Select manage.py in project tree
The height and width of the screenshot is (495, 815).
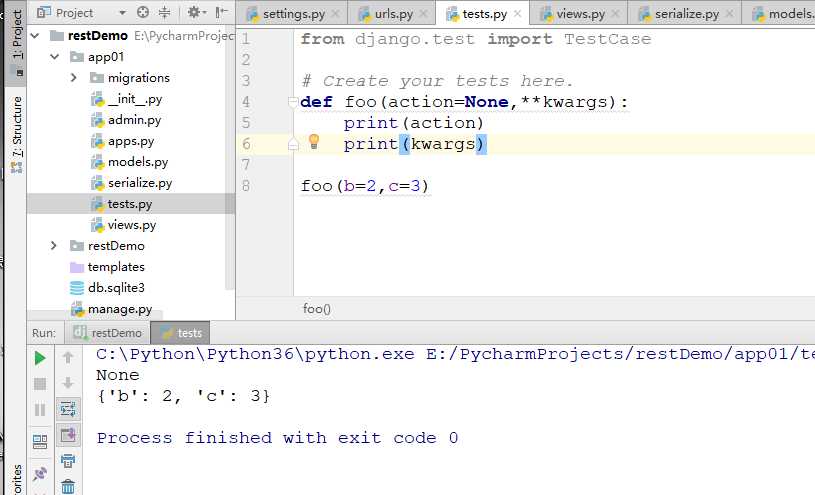pos(111,309)
